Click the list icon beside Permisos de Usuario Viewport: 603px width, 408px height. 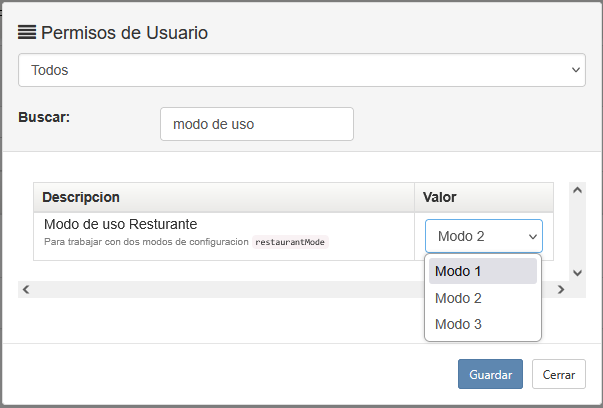pos(27,32)
